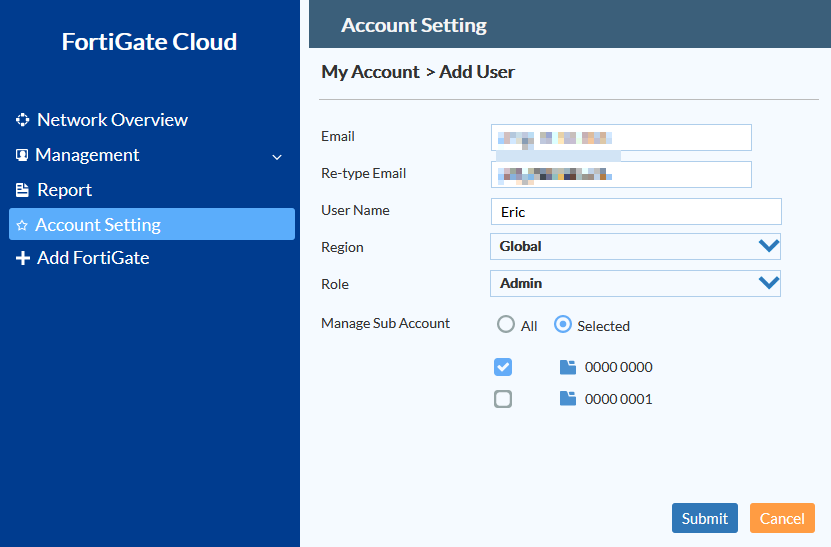This screenshot has width=831, height=547.
Task: Click the Account Setting star icon
Action: pyautogui.click(x=22, y=225)
